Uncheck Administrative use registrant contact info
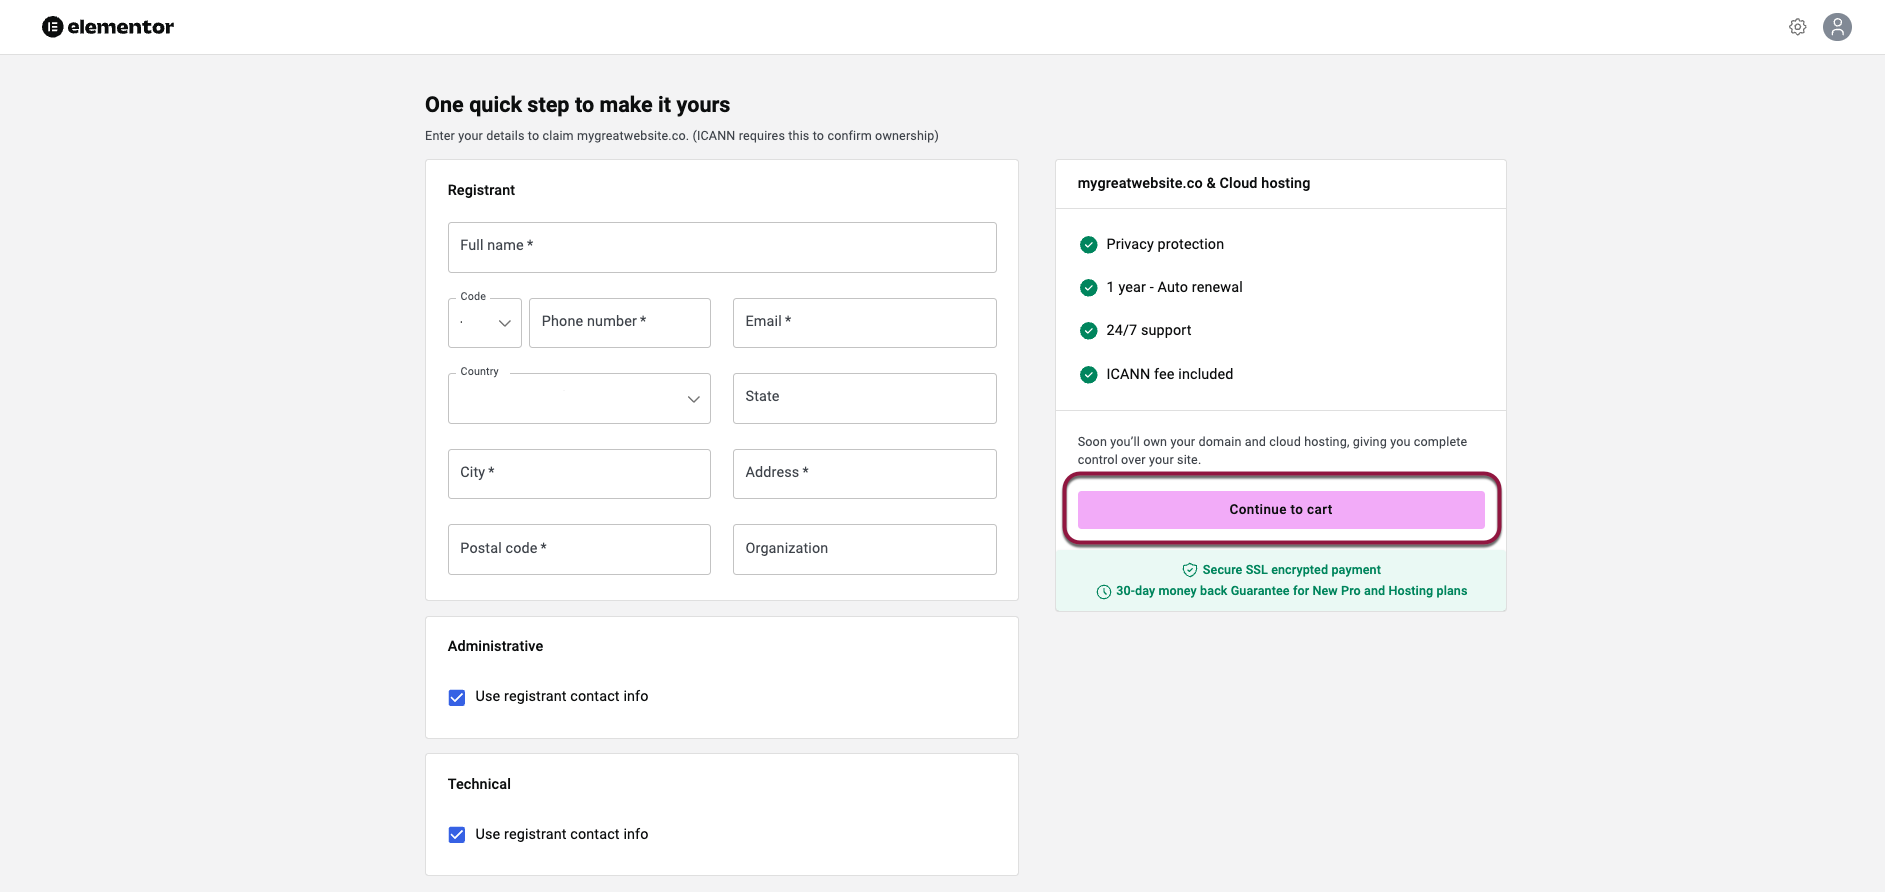The image size is (1885, 892). click(x=457, y=698)
